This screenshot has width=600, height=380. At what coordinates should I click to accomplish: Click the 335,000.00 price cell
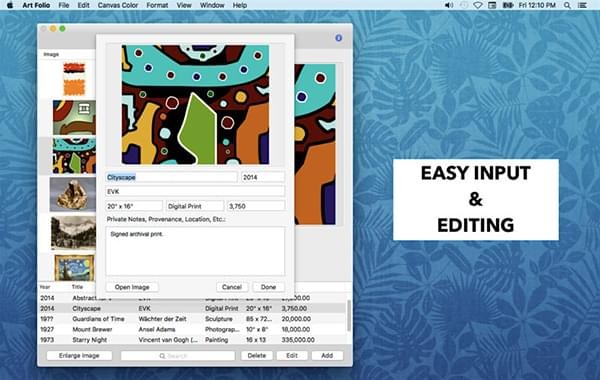point(298,340)
